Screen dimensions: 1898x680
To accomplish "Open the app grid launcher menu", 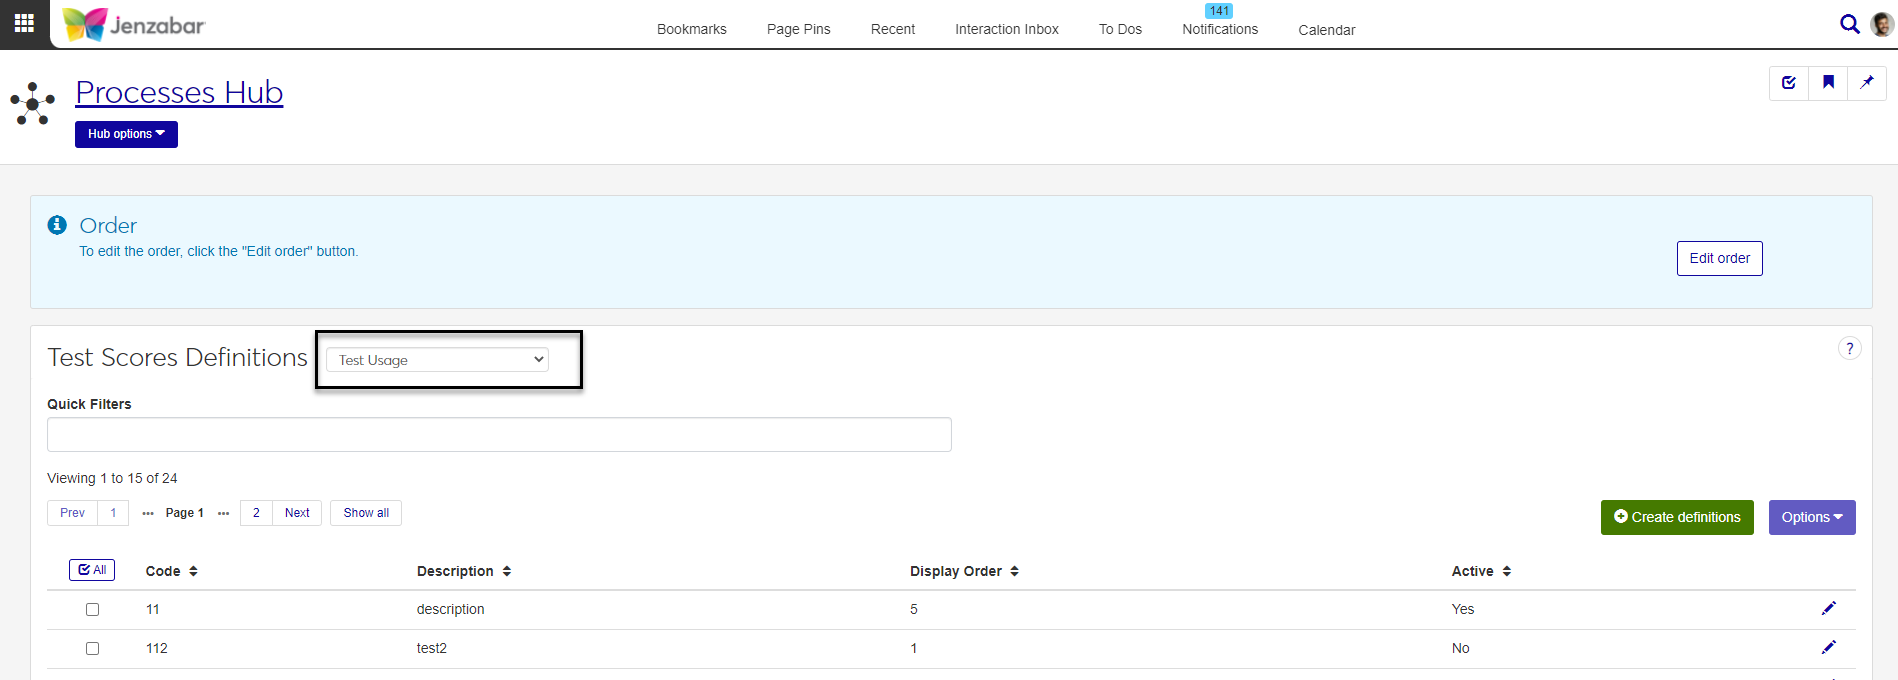I will [x=24, y=23].
